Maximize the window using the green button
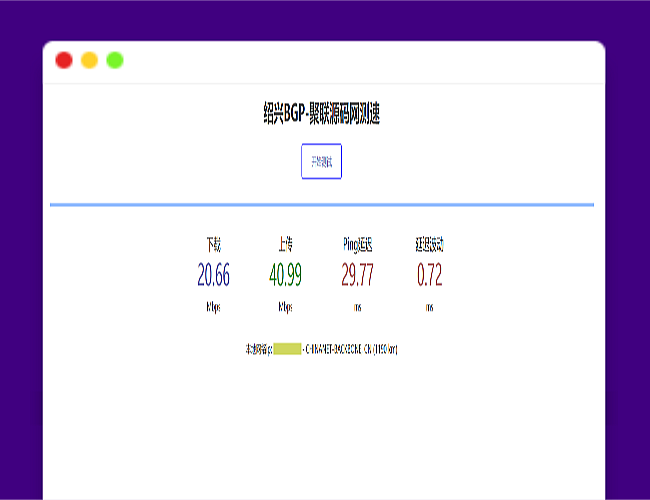The height and width of the screenshot is (500, 650). [115, 60]
